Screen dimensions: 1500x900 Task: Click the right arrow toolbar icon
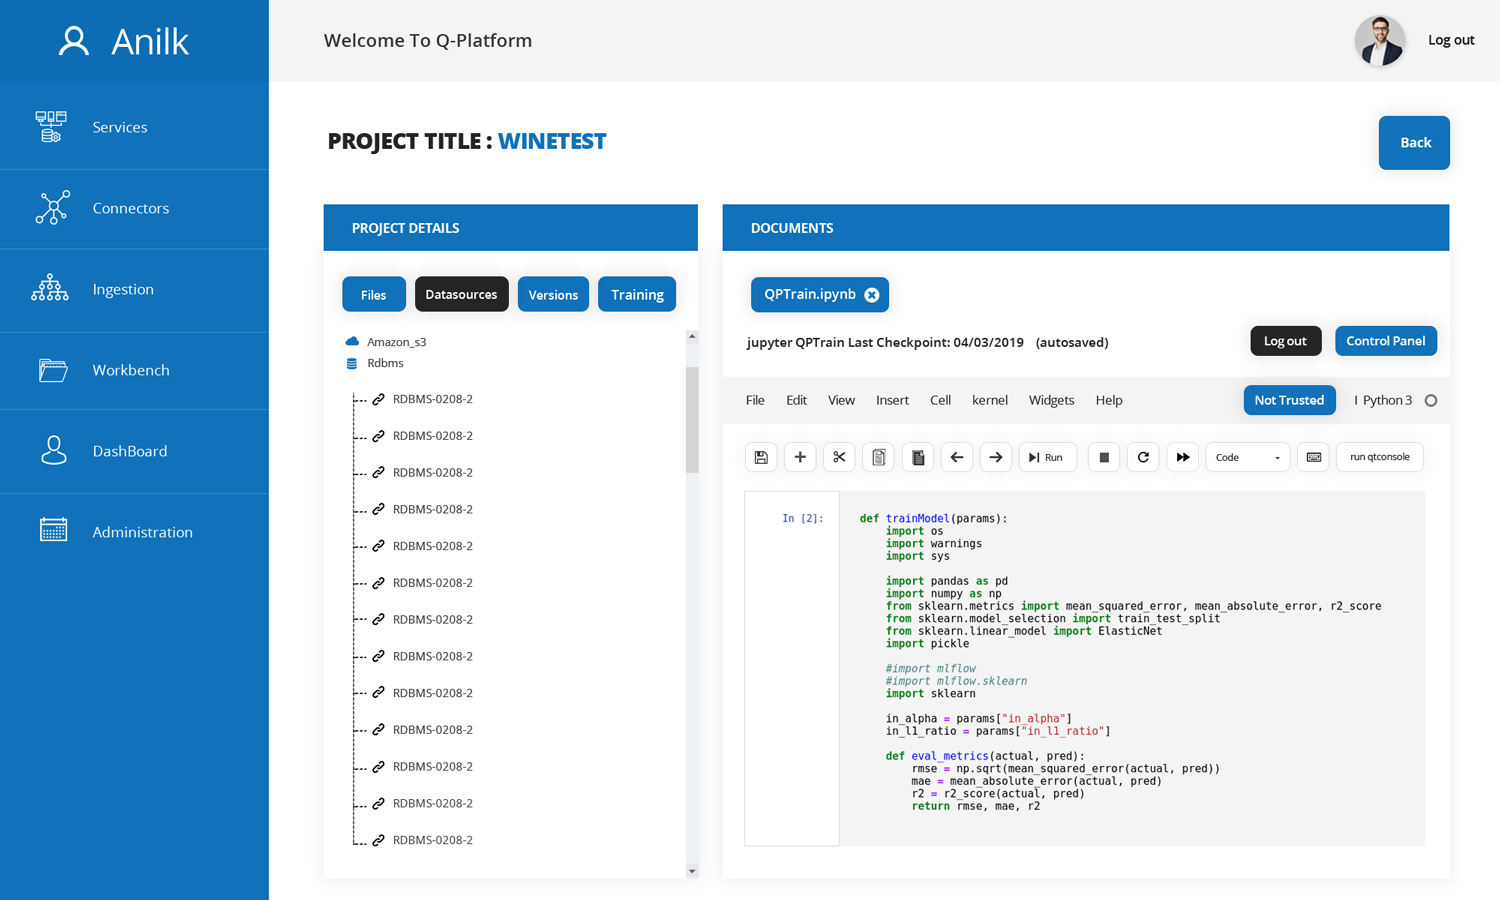pyautogui.click(x=995, y=457)
